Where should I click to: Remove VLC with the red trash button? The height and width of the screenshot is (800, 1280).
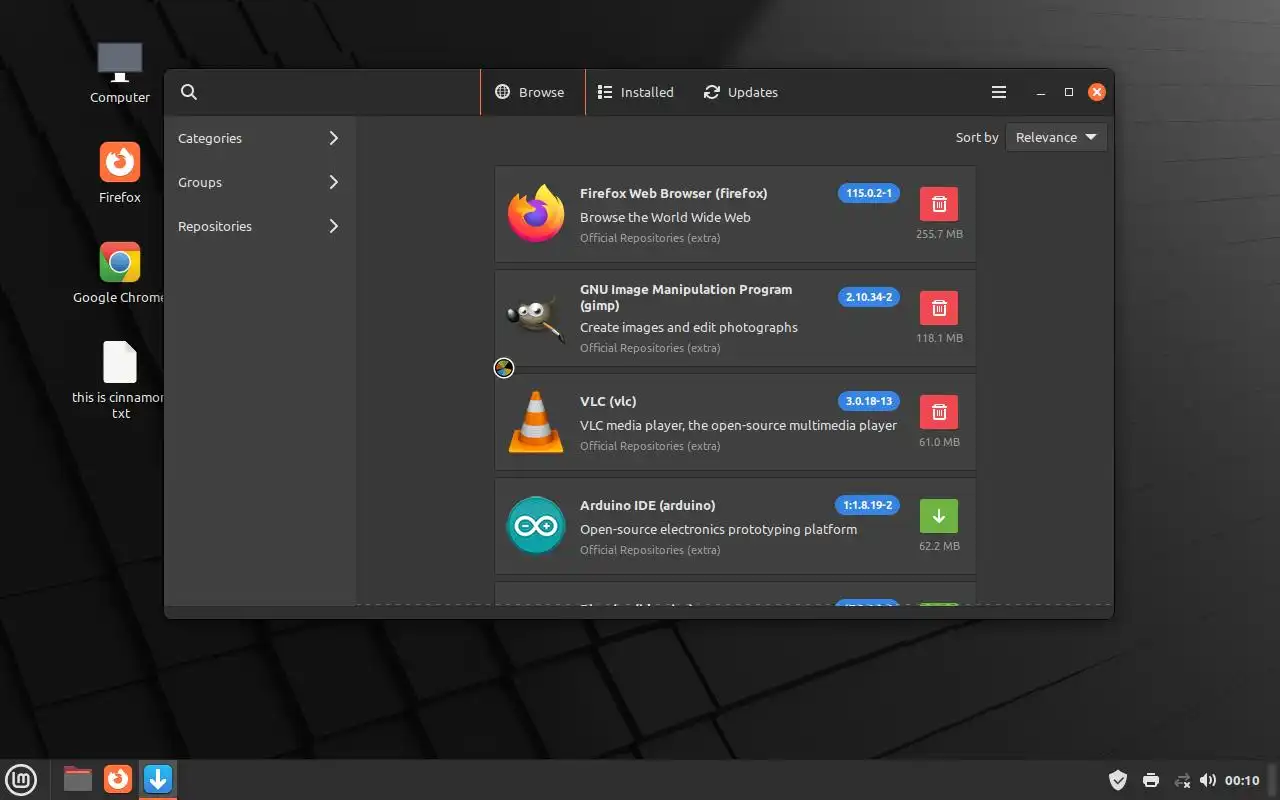pyautogui.click(x=939, y=412)
